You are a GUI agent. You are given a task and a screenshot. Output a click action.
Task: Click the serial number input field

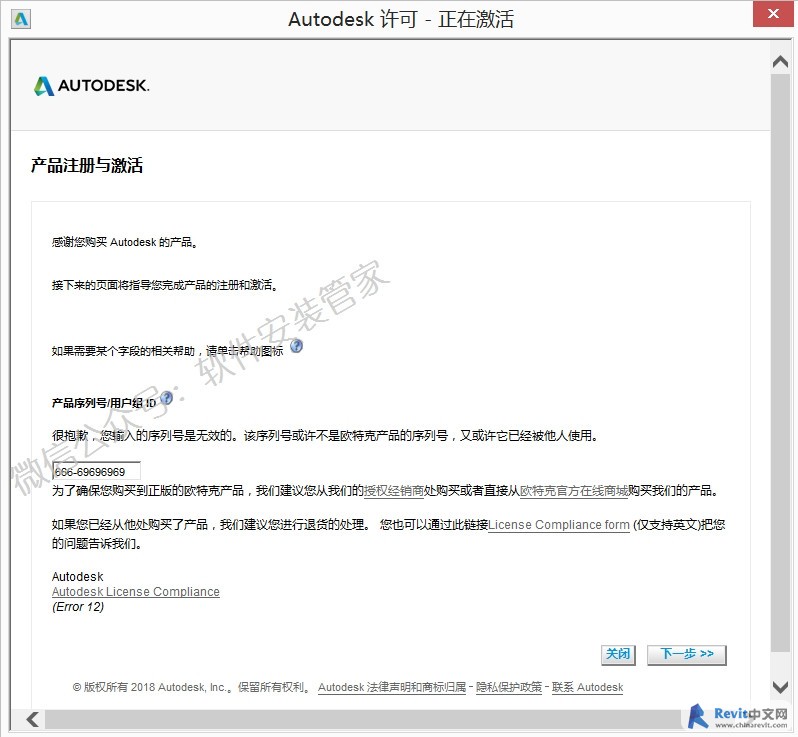tap(97, 471)
